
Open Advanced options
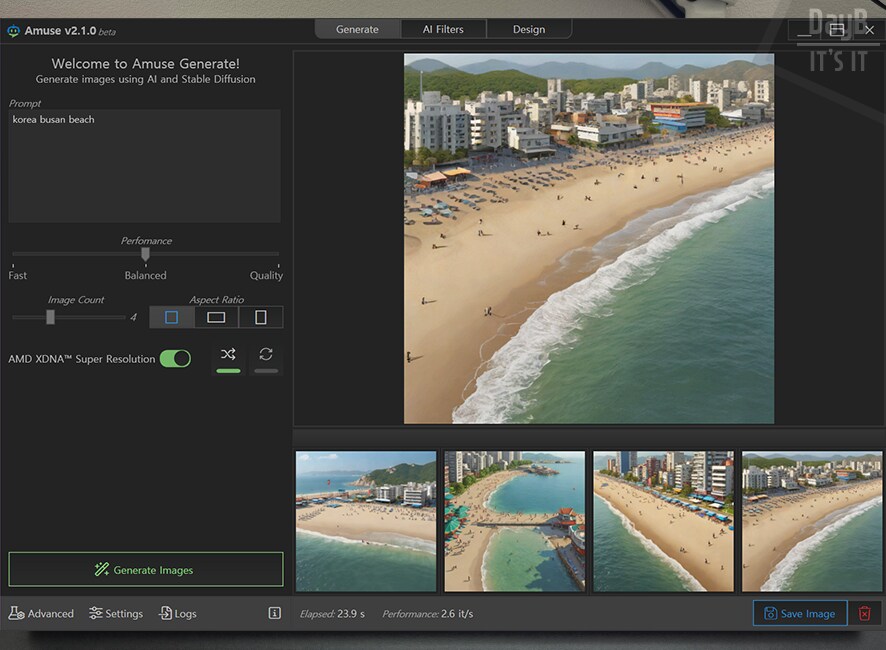(41, 613)
